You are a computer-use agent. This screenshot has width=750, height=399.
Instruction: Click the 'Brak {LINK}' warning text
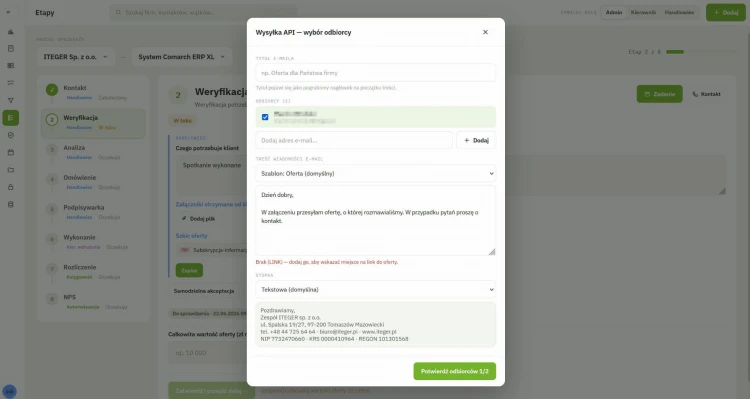tap(327, 262)
